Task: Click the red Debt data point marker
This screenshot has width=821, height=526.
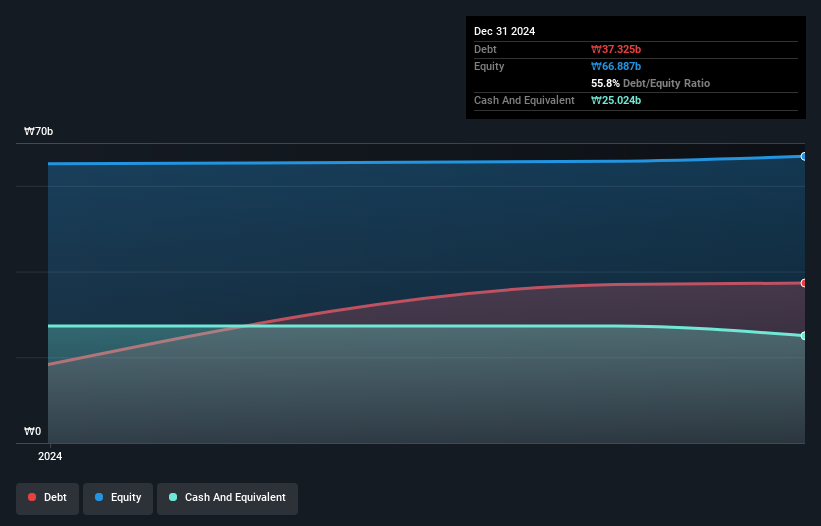Action: coord(804,283)
